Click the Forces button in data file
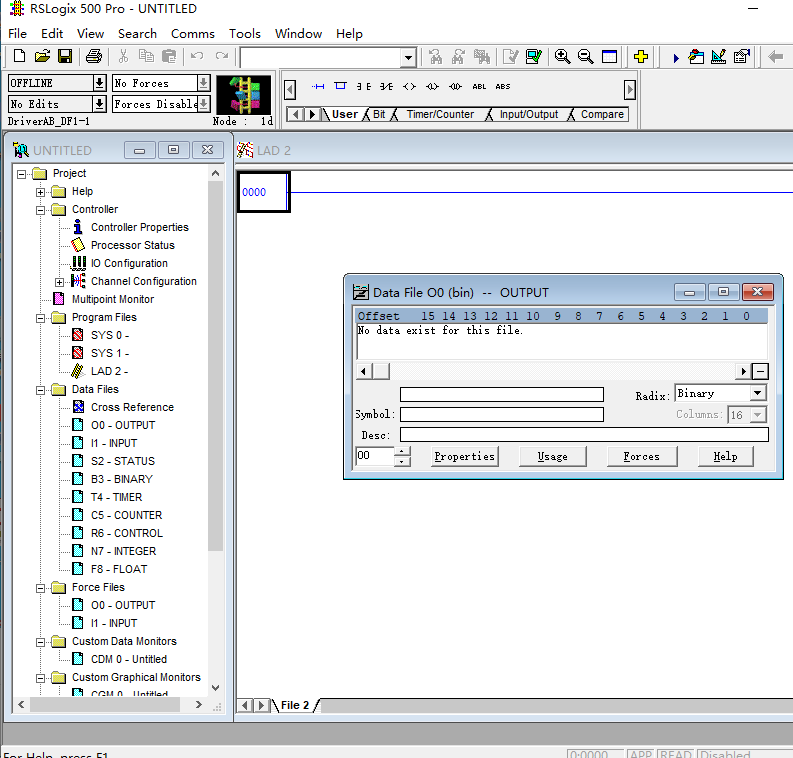This screenshot has height=758, width=793. click(641, 456)
